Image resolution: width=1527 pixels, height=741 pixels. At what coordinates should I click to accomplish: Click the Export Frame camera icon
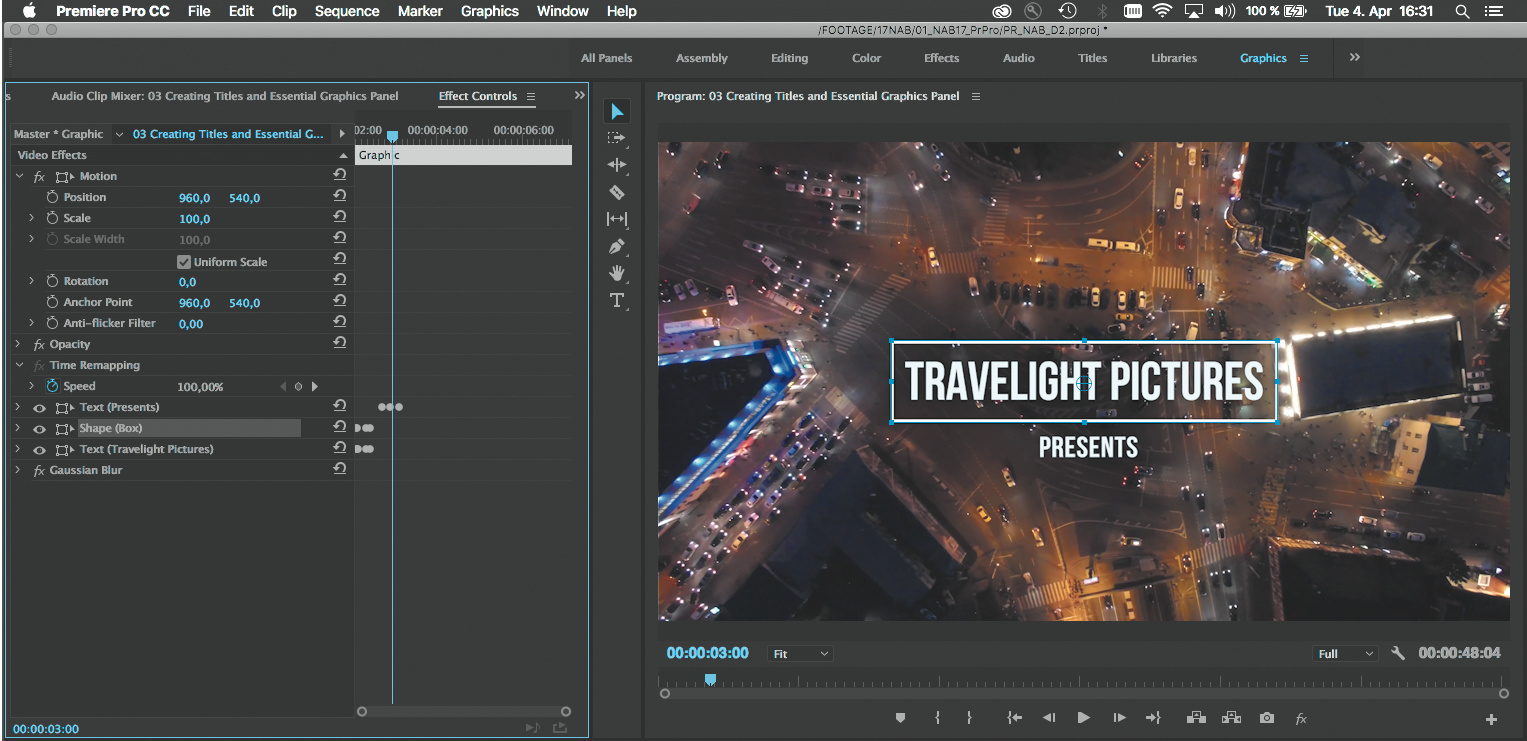(1267, 718)
